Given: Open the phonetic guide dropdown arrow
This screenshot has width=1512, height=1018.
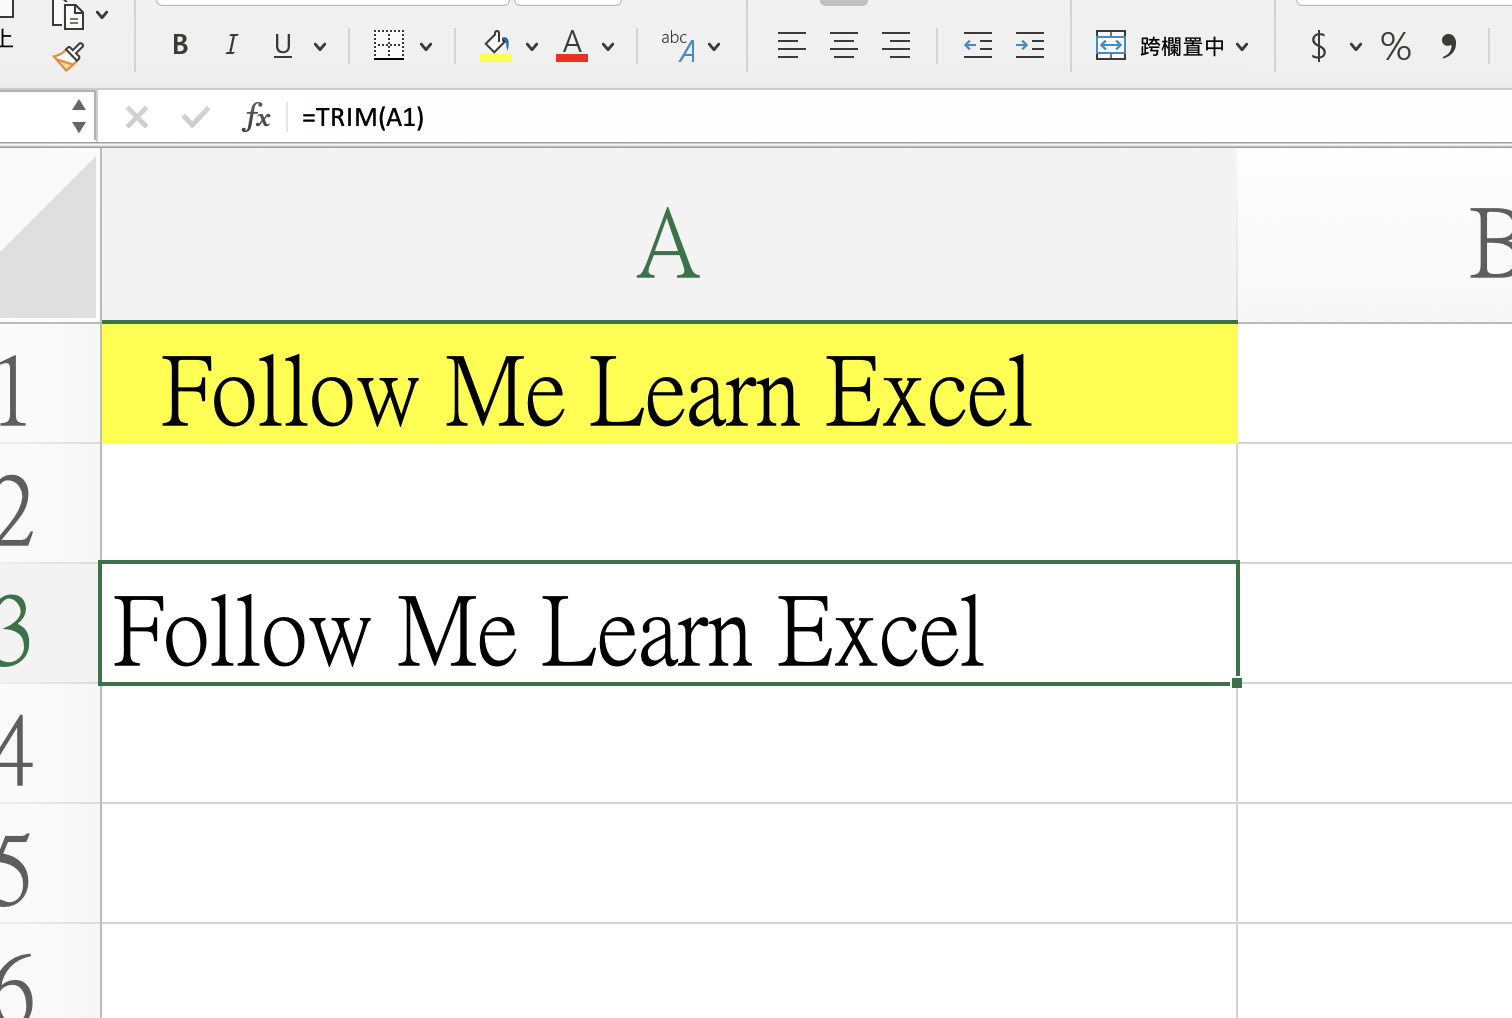Looking at the screenshot, I should click(714, 46).
